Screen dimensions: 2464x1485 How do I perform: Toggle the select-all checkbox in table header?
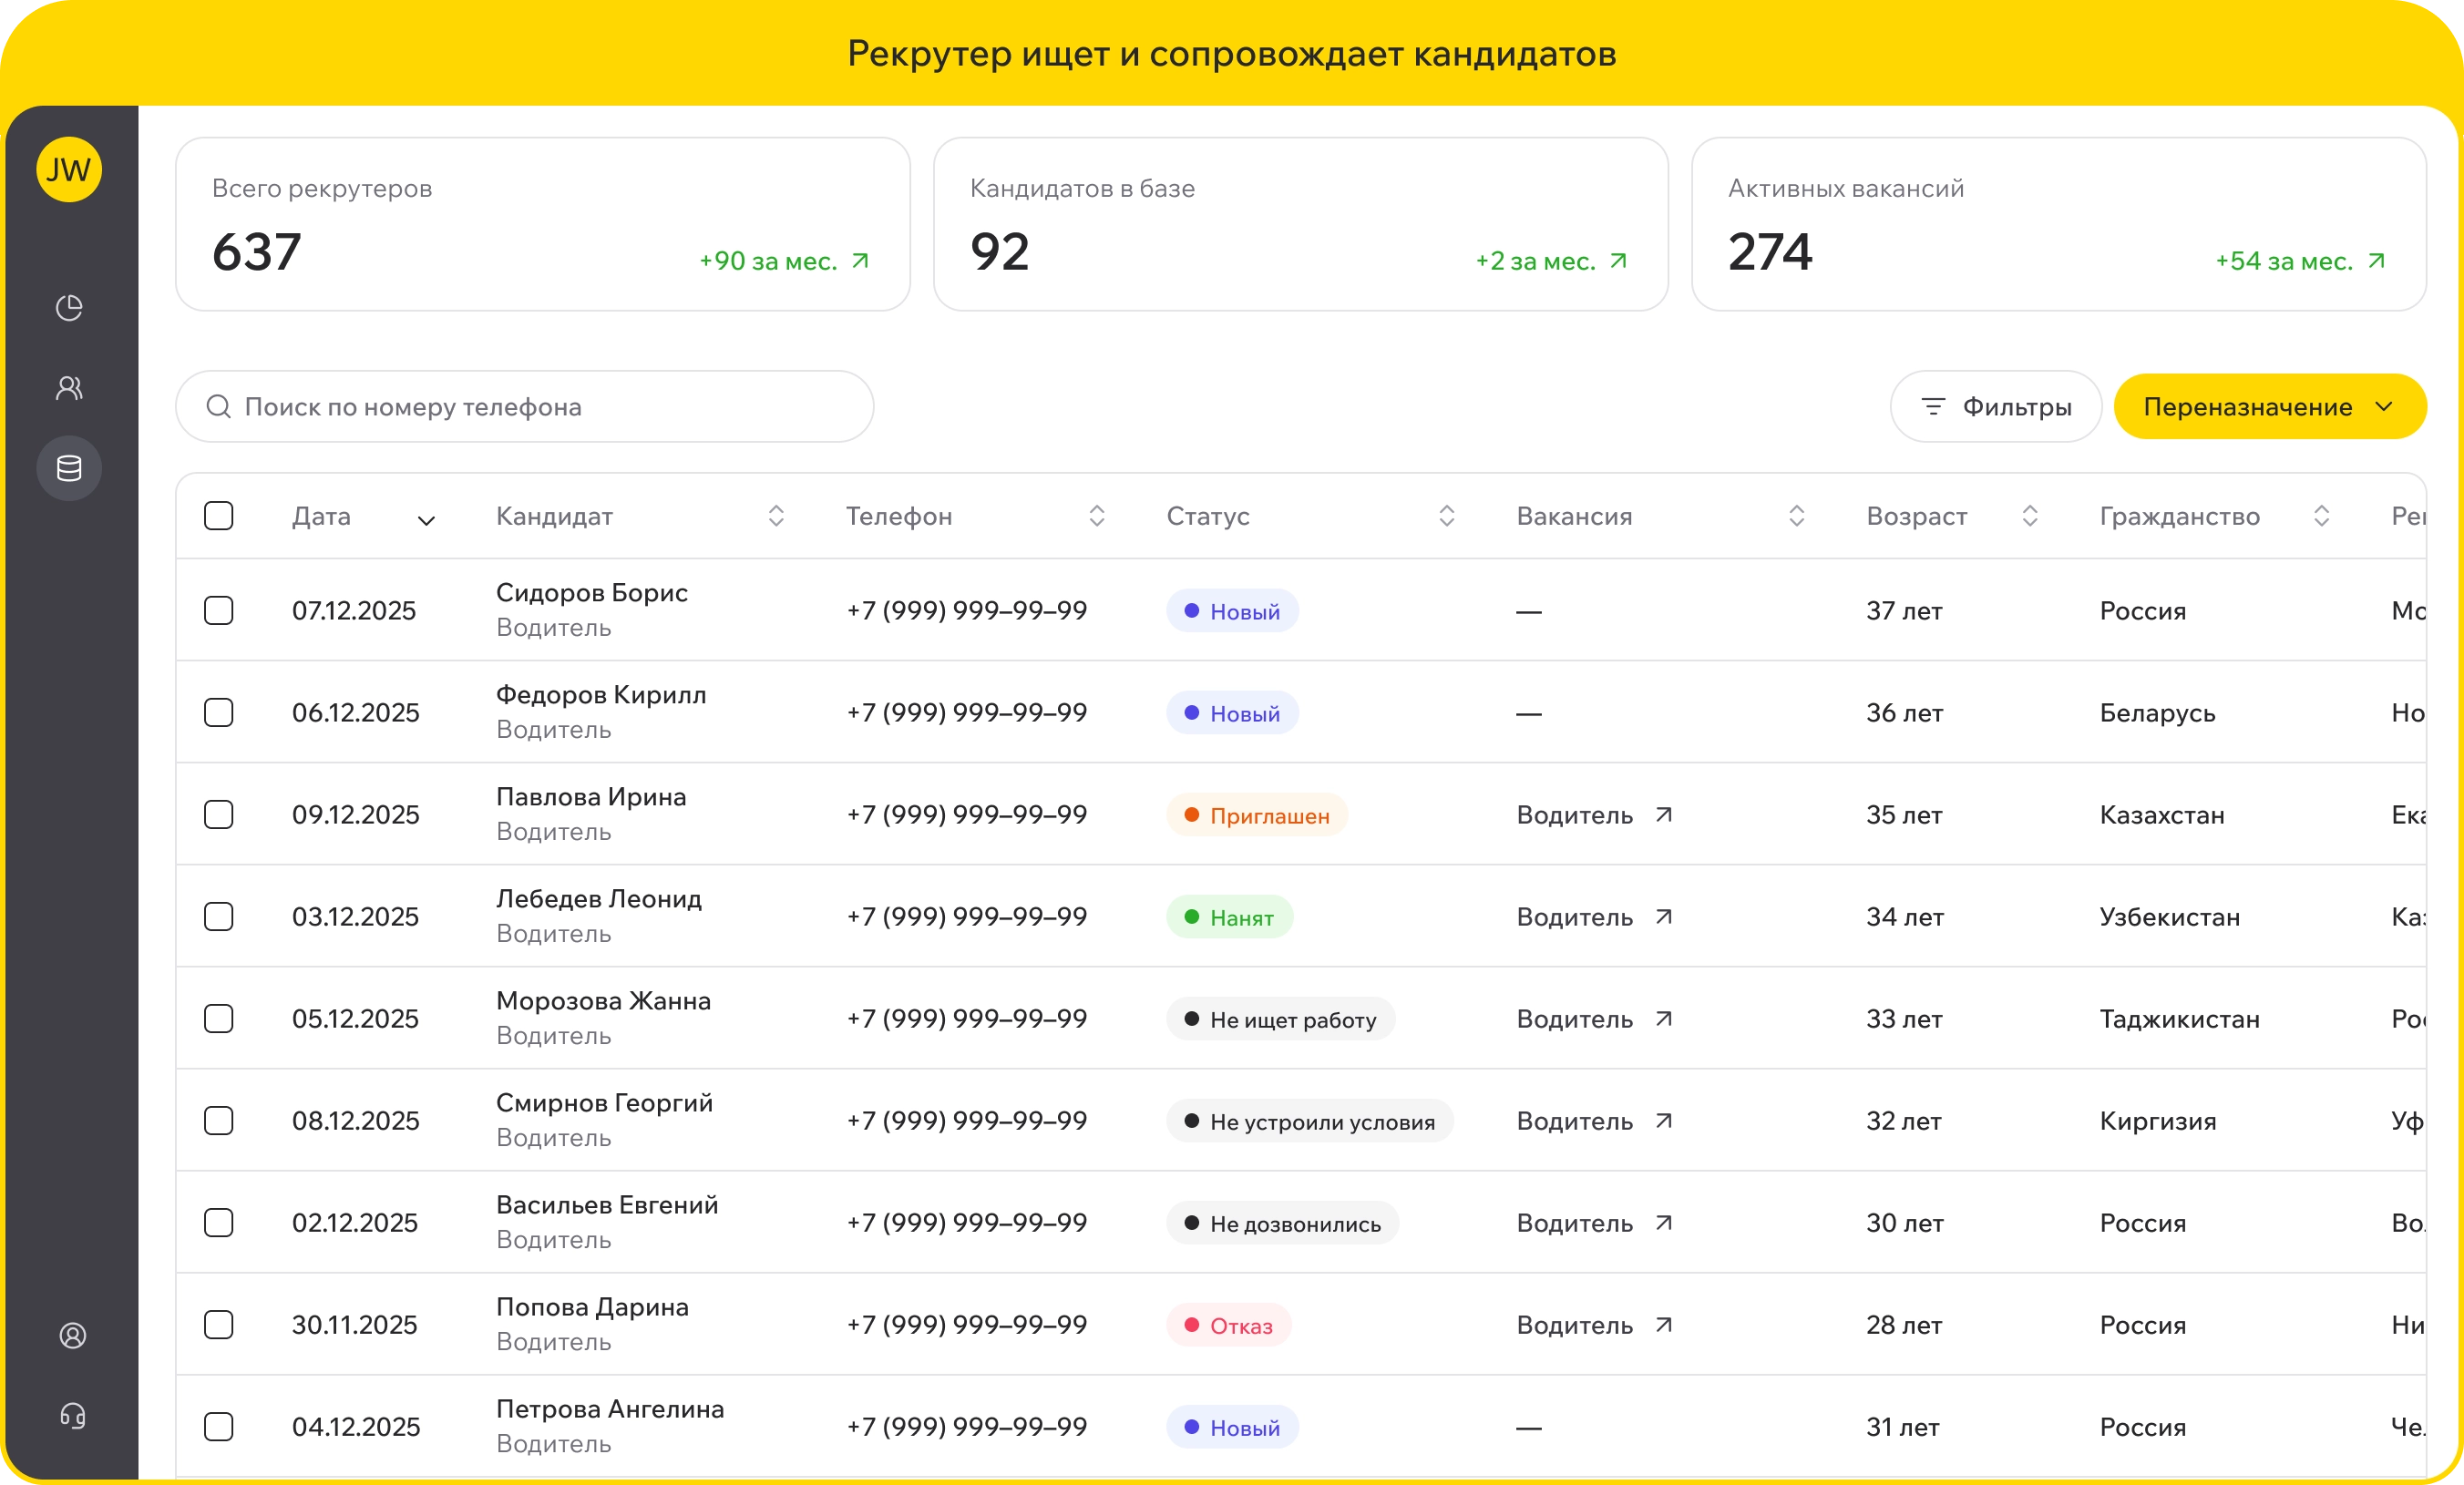218,515
